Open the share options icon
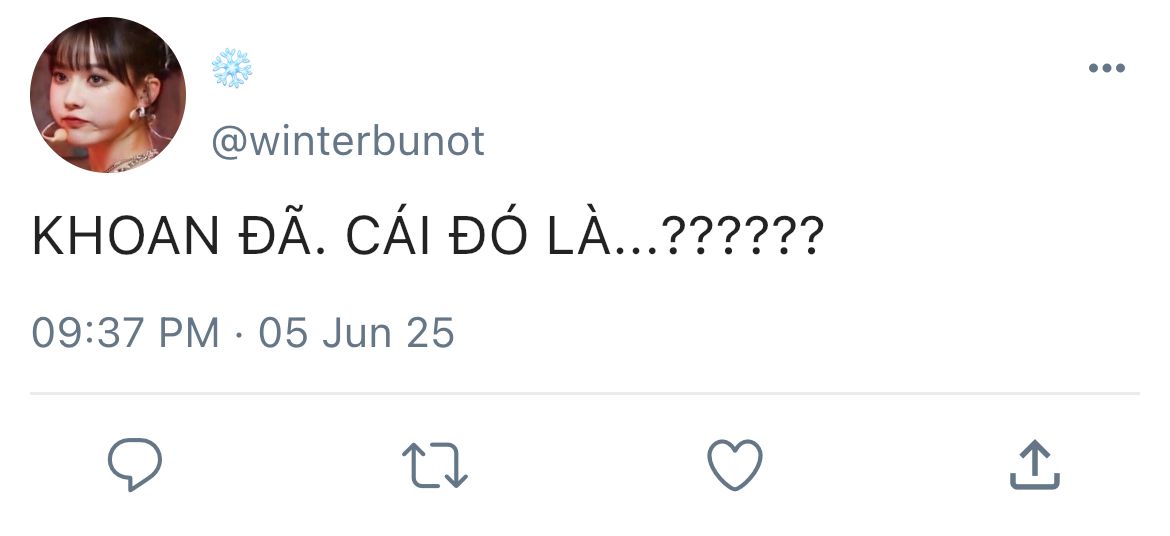Screen dimensions: 1170x536 click(1035, 464)
